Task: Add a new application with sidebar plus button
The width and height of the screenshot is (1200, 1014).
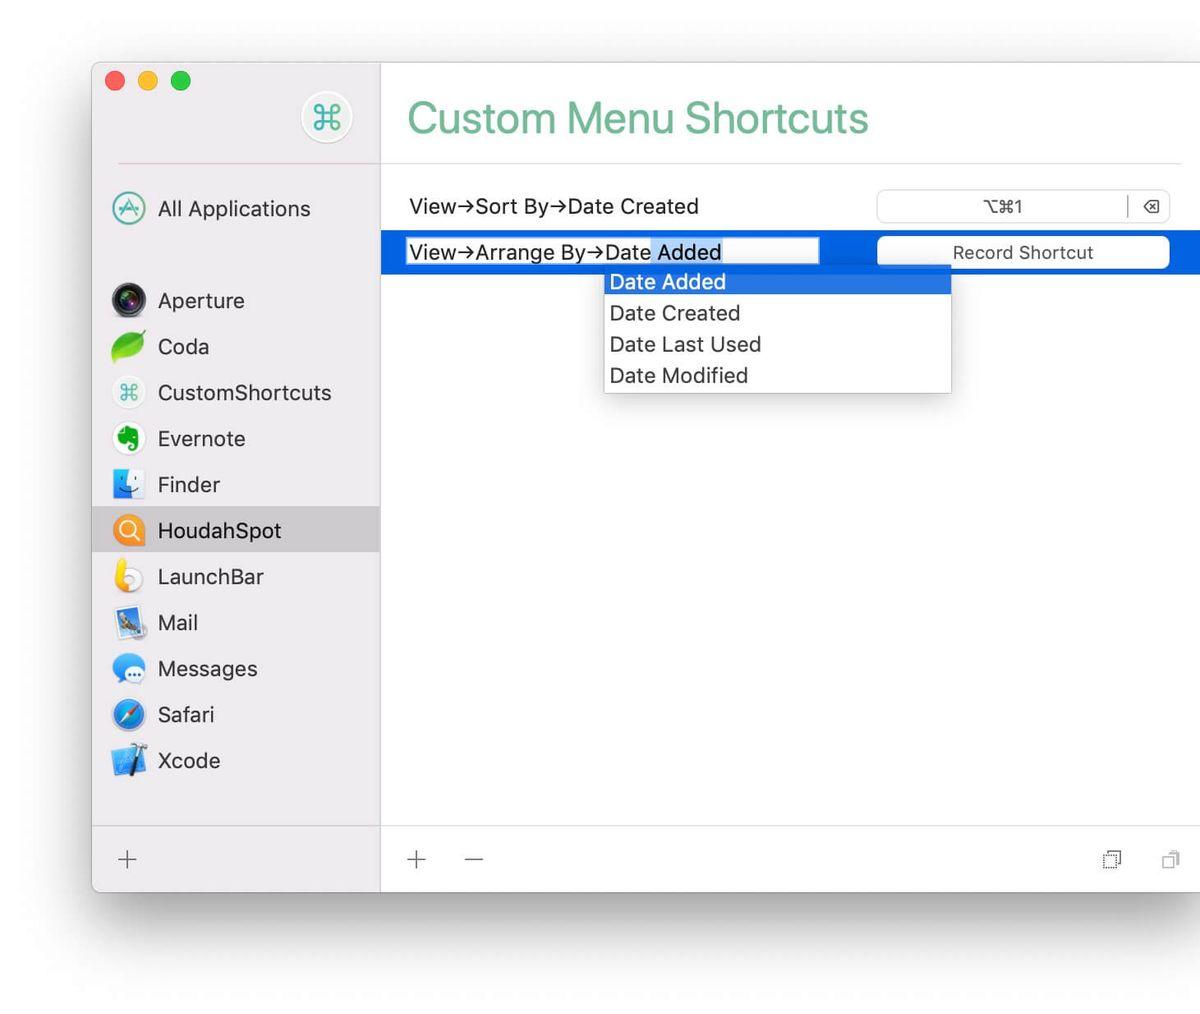Action: (x=127, y=859)
